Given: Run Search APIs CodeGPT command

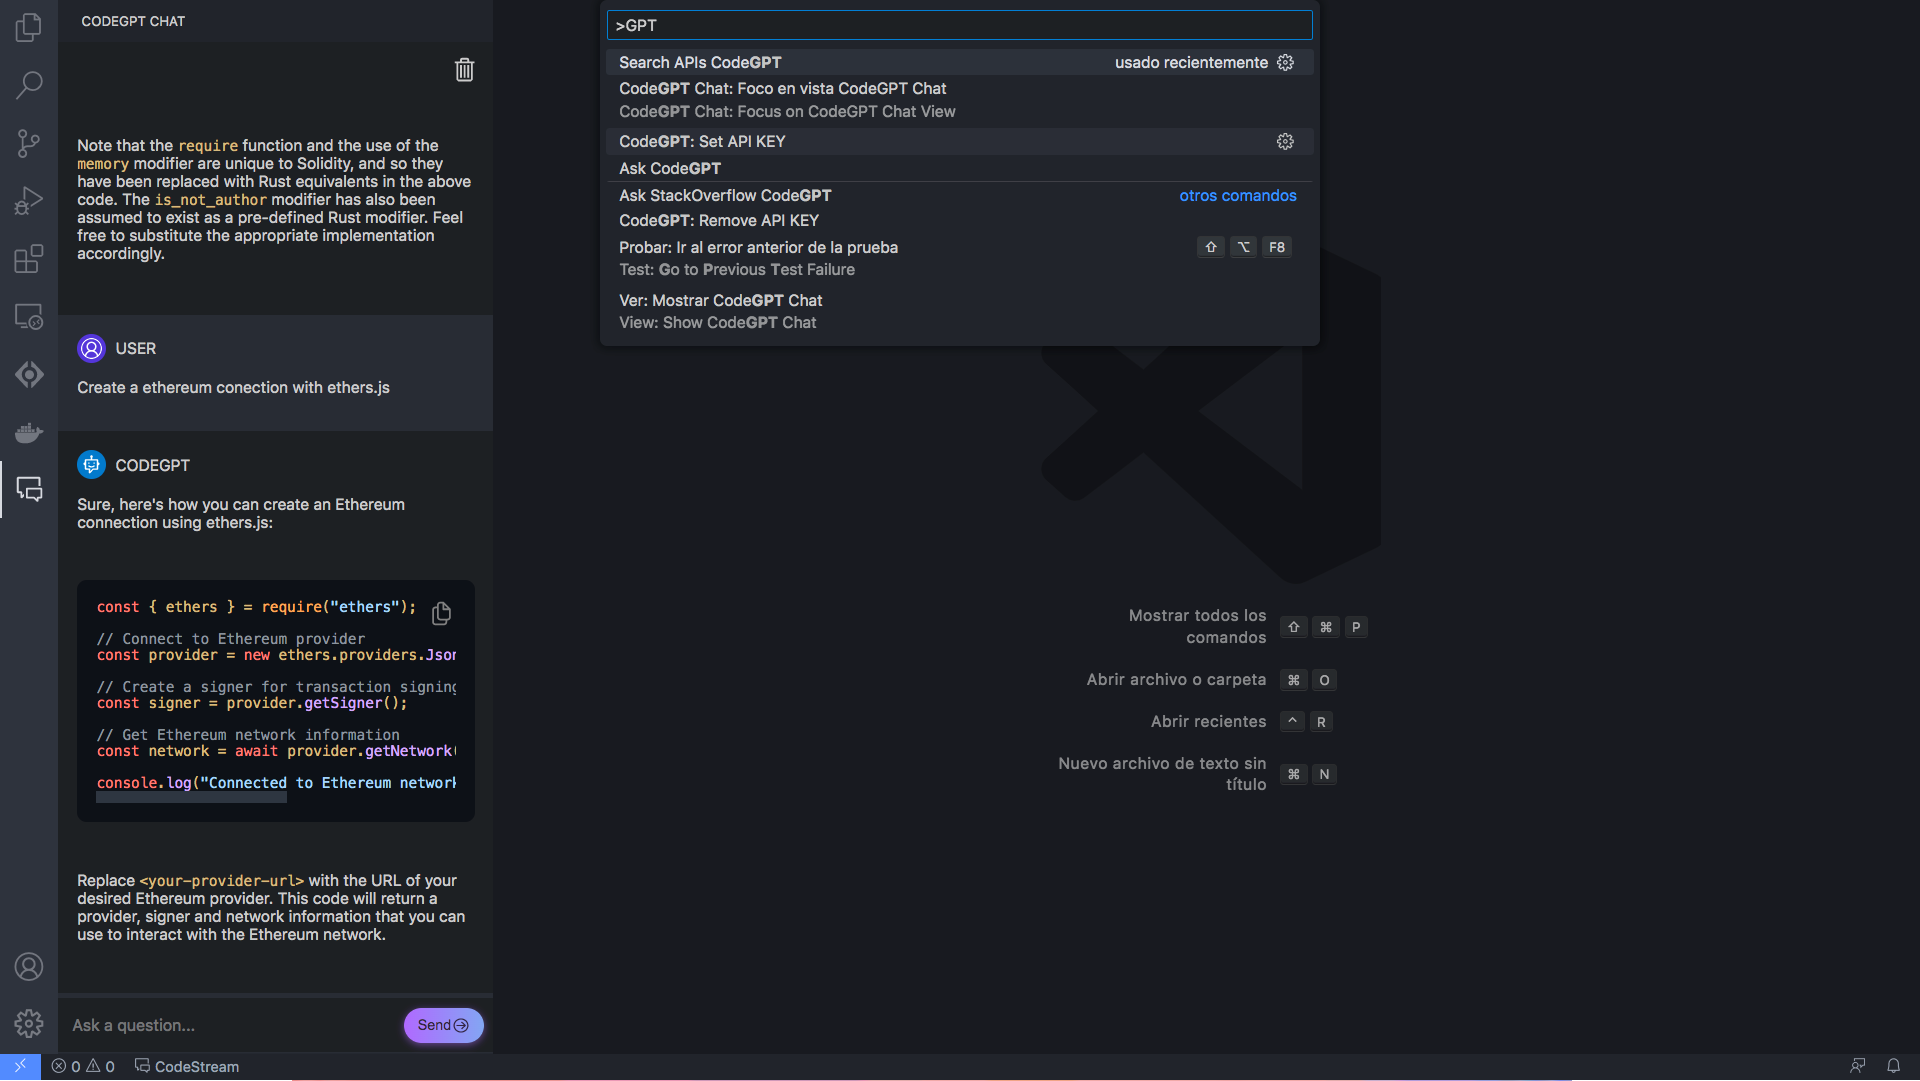Looking at the screenshot, I should pos(959,62).
